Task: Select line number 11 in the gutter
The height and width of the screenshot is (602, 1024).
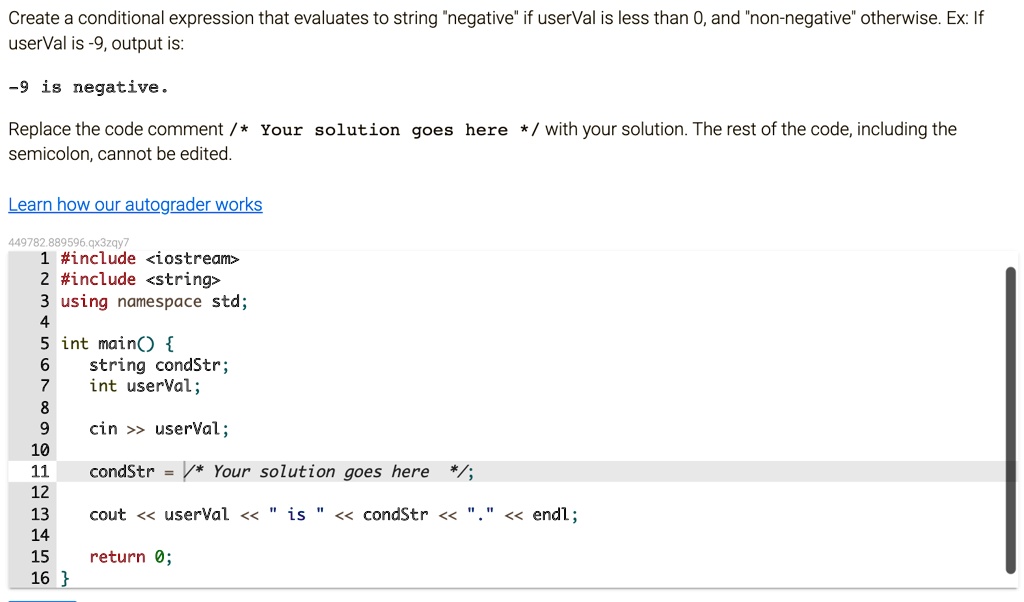Action: [40, 471]
